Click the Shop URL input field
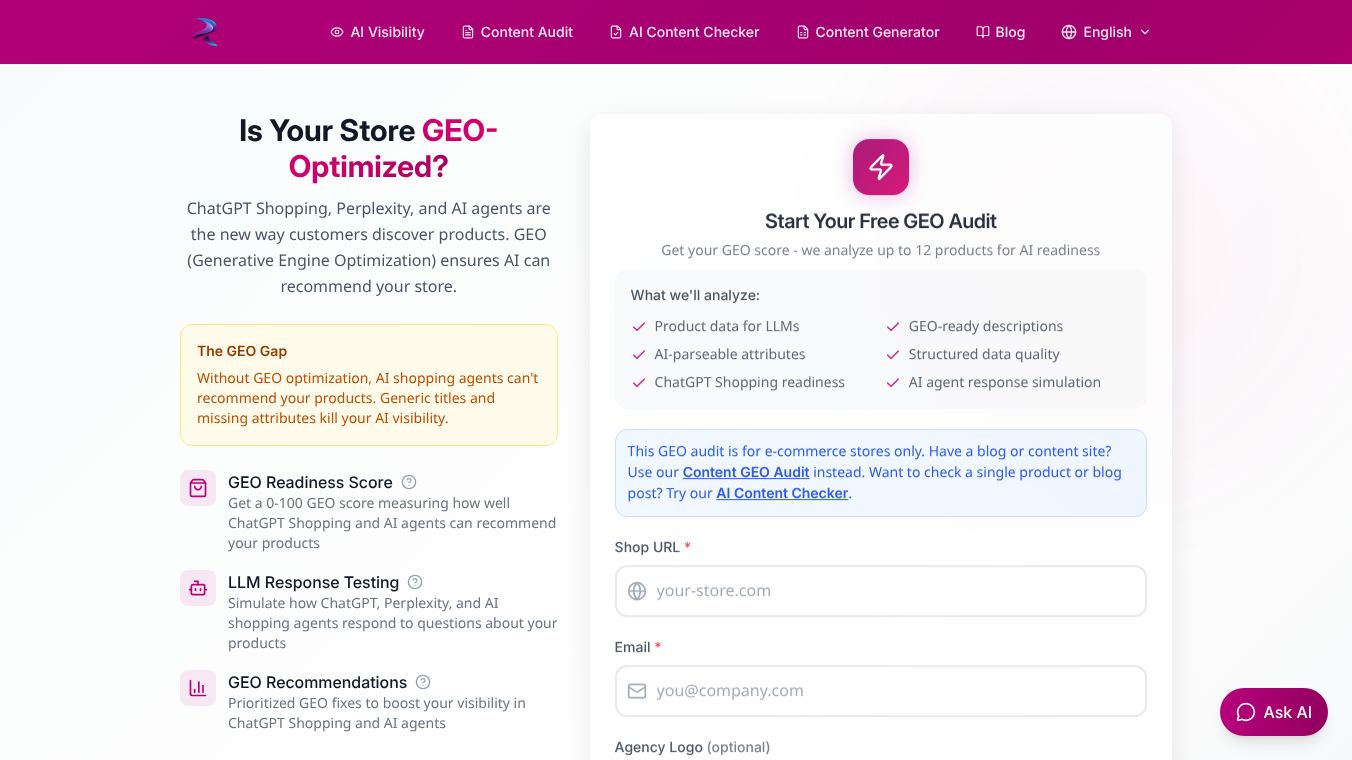The height and width of the screenshot is (760, 1352). coord(880,591)
